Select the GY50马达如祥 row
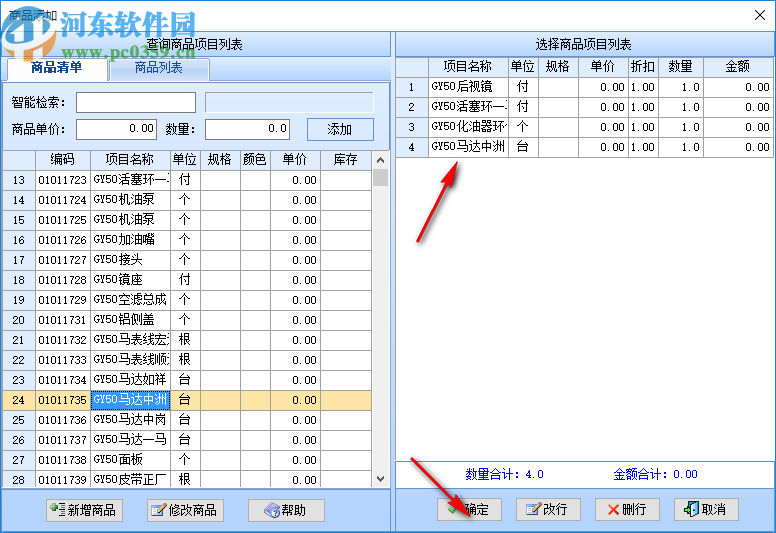The height and width of the screenshot is (533, 776). point(187,380)
